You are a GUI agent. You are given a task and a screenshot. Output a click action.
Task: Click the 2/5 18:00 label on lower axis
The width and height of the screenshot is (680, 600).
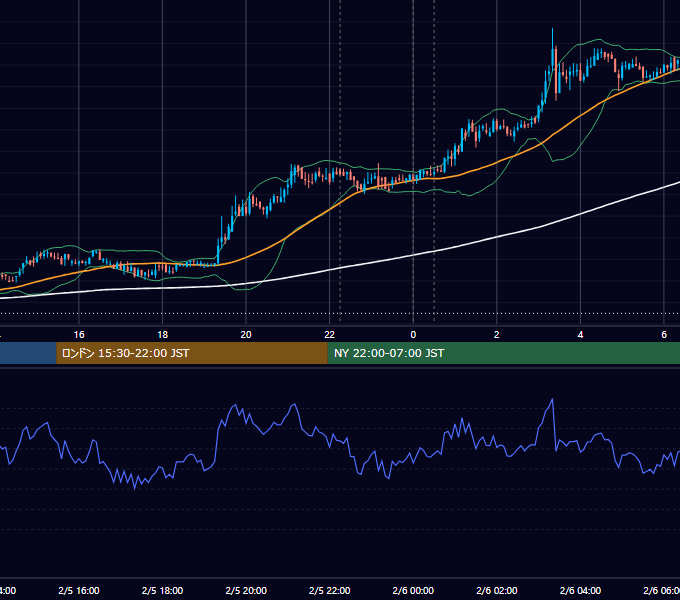(x=163, y=590)
